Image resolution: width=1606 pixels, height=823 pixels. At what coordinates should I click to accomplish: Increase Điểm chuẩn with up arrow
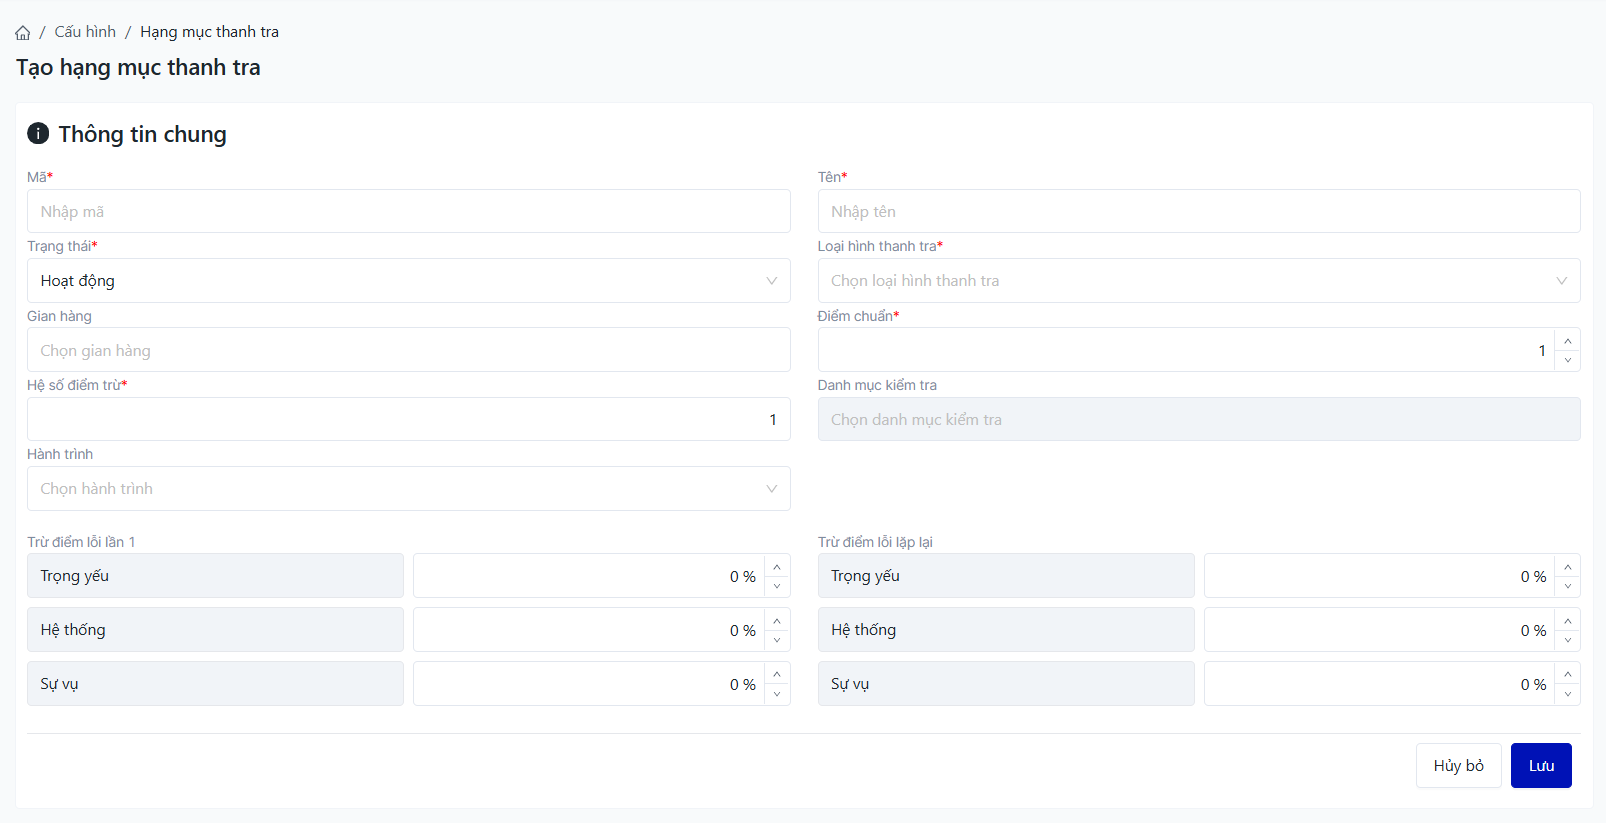tap(1567, 340)
